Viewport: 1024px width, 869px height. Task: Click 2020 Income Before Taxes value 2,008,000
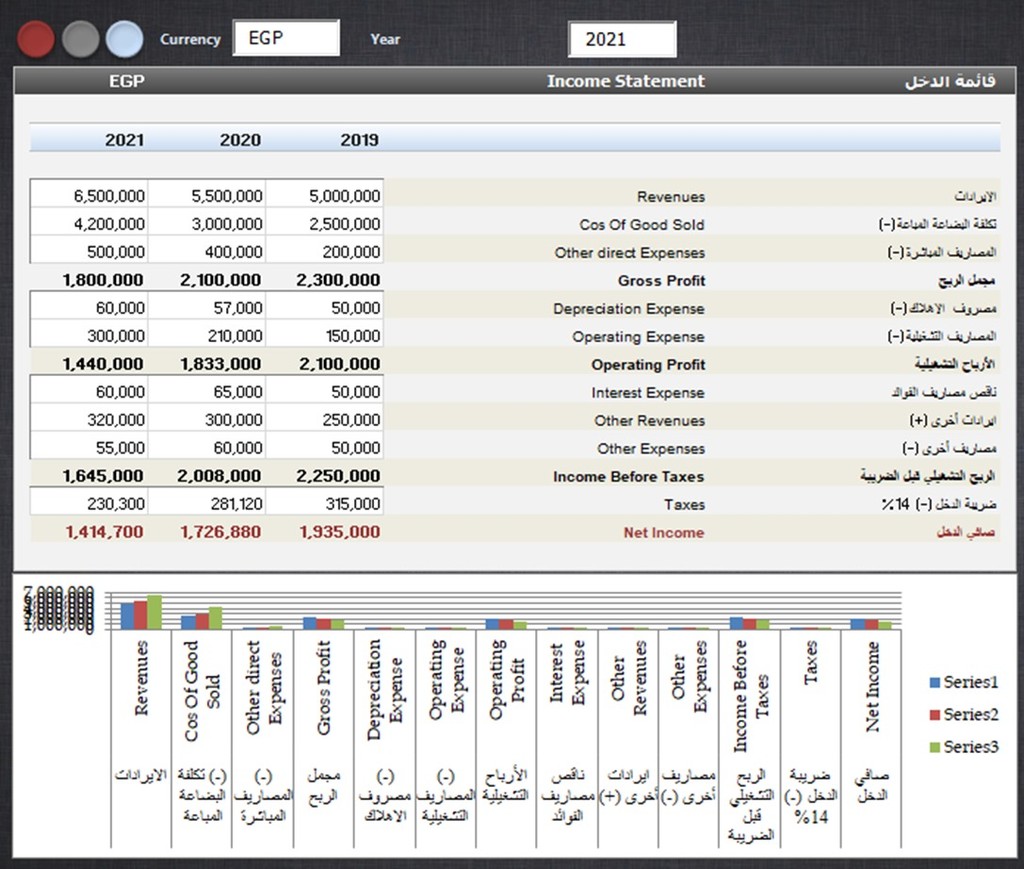pyautogui.click(x=219, y=476)
